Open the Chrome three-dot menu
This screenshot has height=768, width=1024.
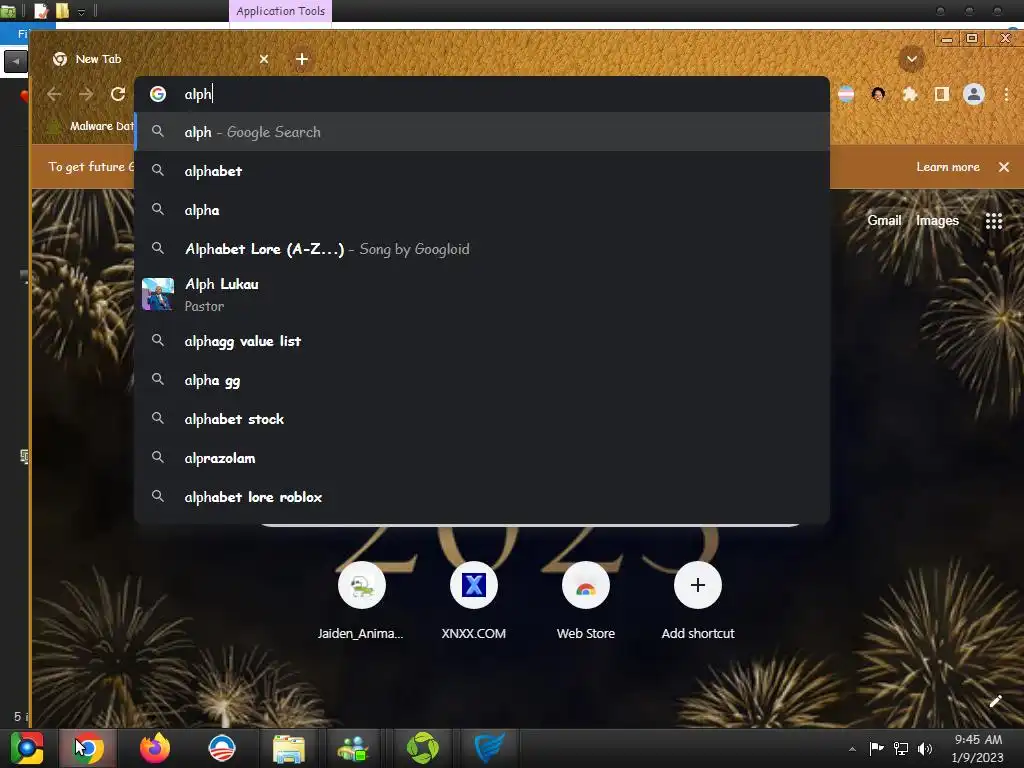coord(1006,94)
